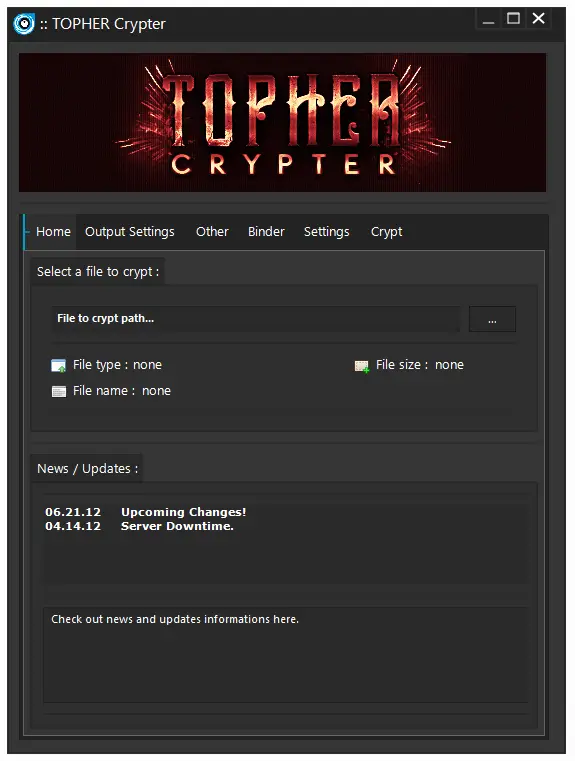Click the 'File name : none' label

122,391
